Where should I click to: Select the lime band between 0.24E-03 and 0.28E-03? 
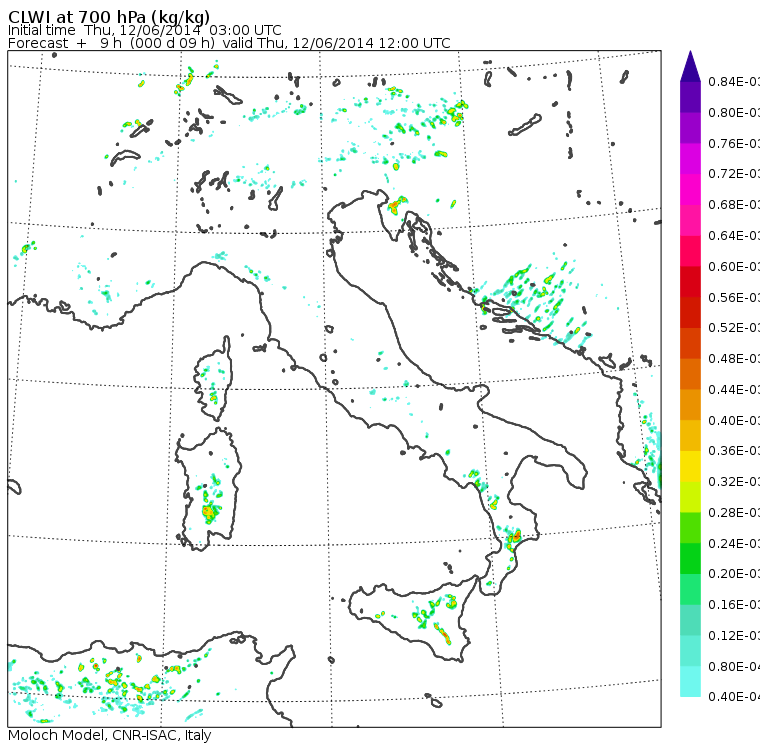pos(690,528)
